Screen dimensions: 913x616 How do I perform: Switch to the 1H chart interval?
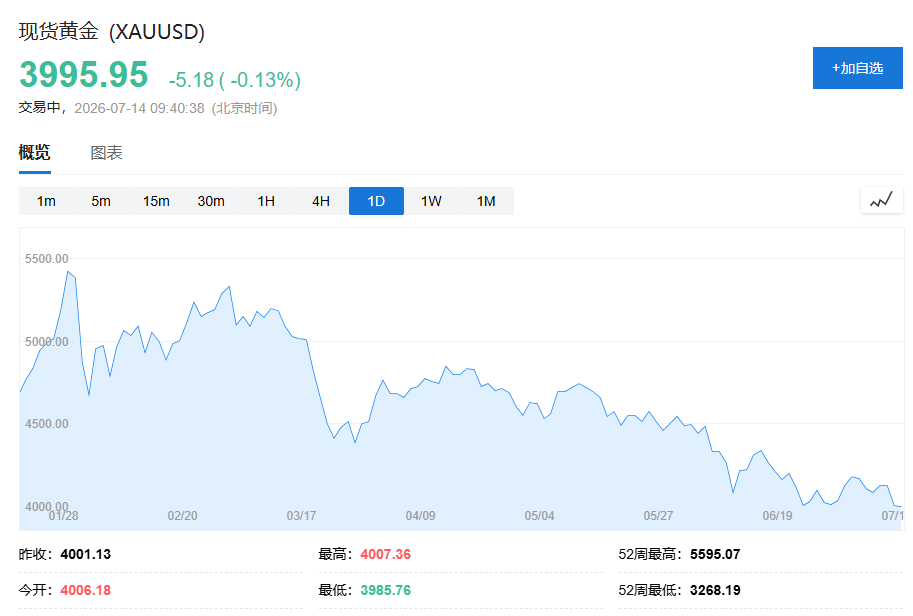click(266, 201)
